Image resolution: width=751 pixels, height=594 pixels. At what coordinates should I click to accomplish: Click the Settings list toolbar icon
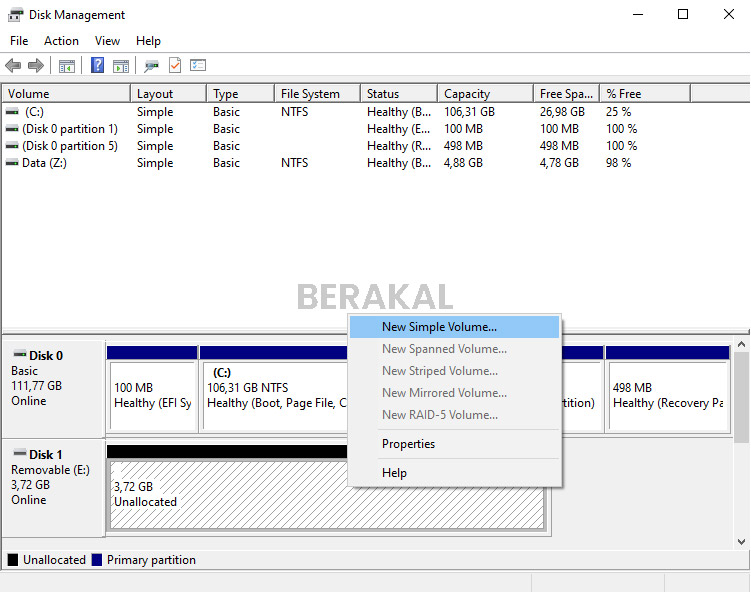click(198, 66)
